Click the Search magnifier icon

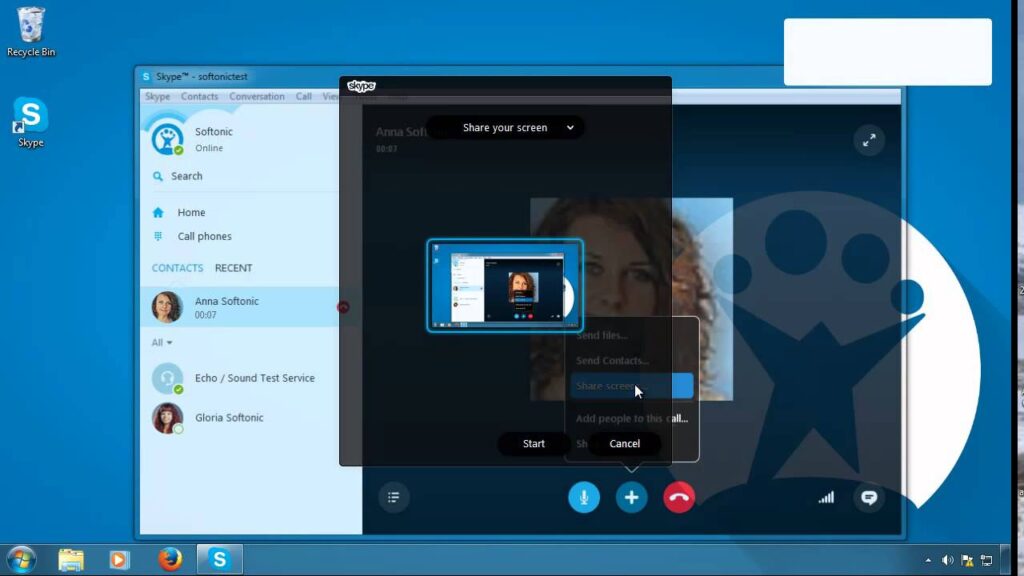tap(157, 176)
